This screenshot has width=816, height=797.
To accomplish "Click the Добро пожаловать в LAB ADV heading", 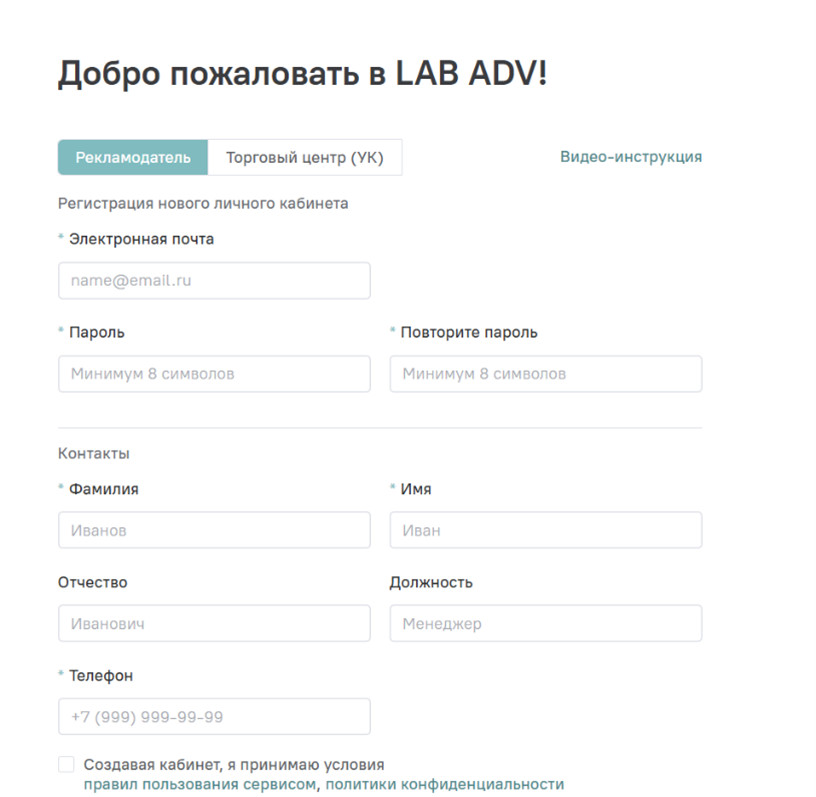I will click(x=302, y=72).
